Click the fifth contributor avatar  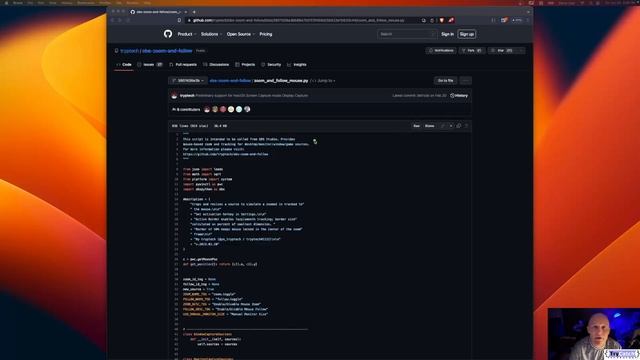pos(239,109)
